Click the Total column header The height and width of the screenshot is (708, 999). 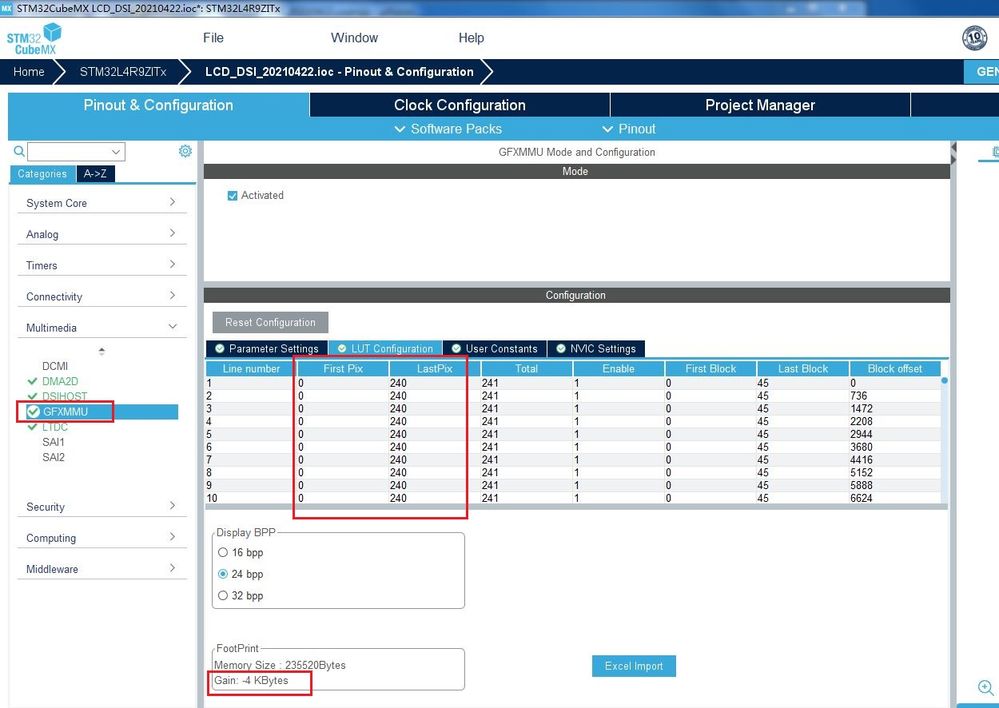point(526,368)
